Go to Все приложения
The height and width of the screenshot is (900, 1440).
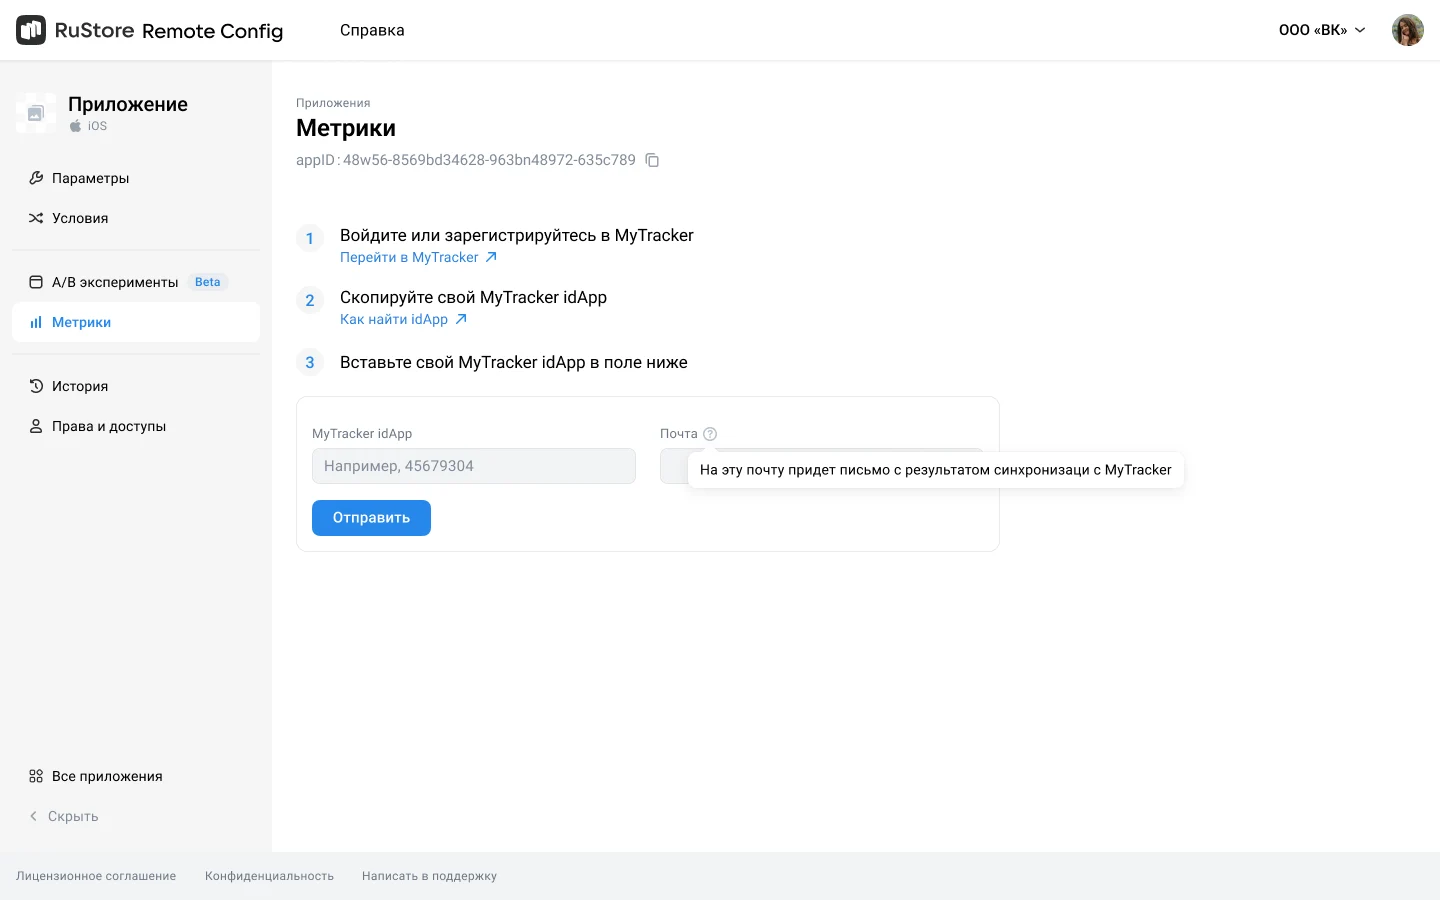click(136, 776)
